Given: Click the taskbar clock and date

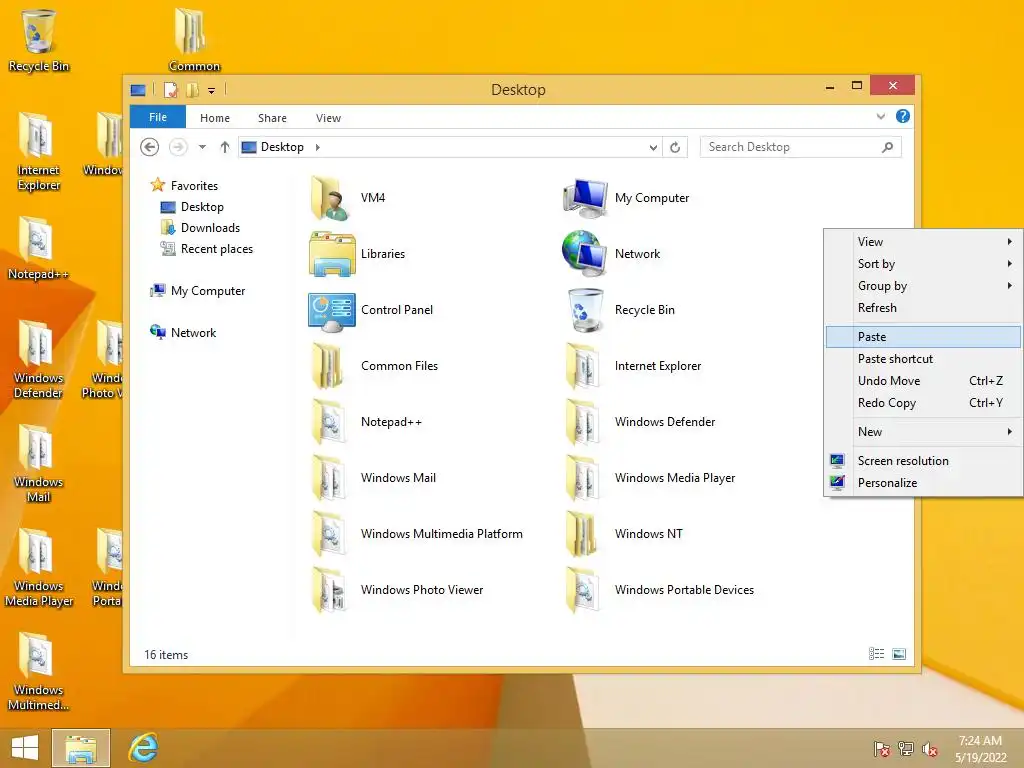Looking at the screenshot, I should tap(981, 748).
